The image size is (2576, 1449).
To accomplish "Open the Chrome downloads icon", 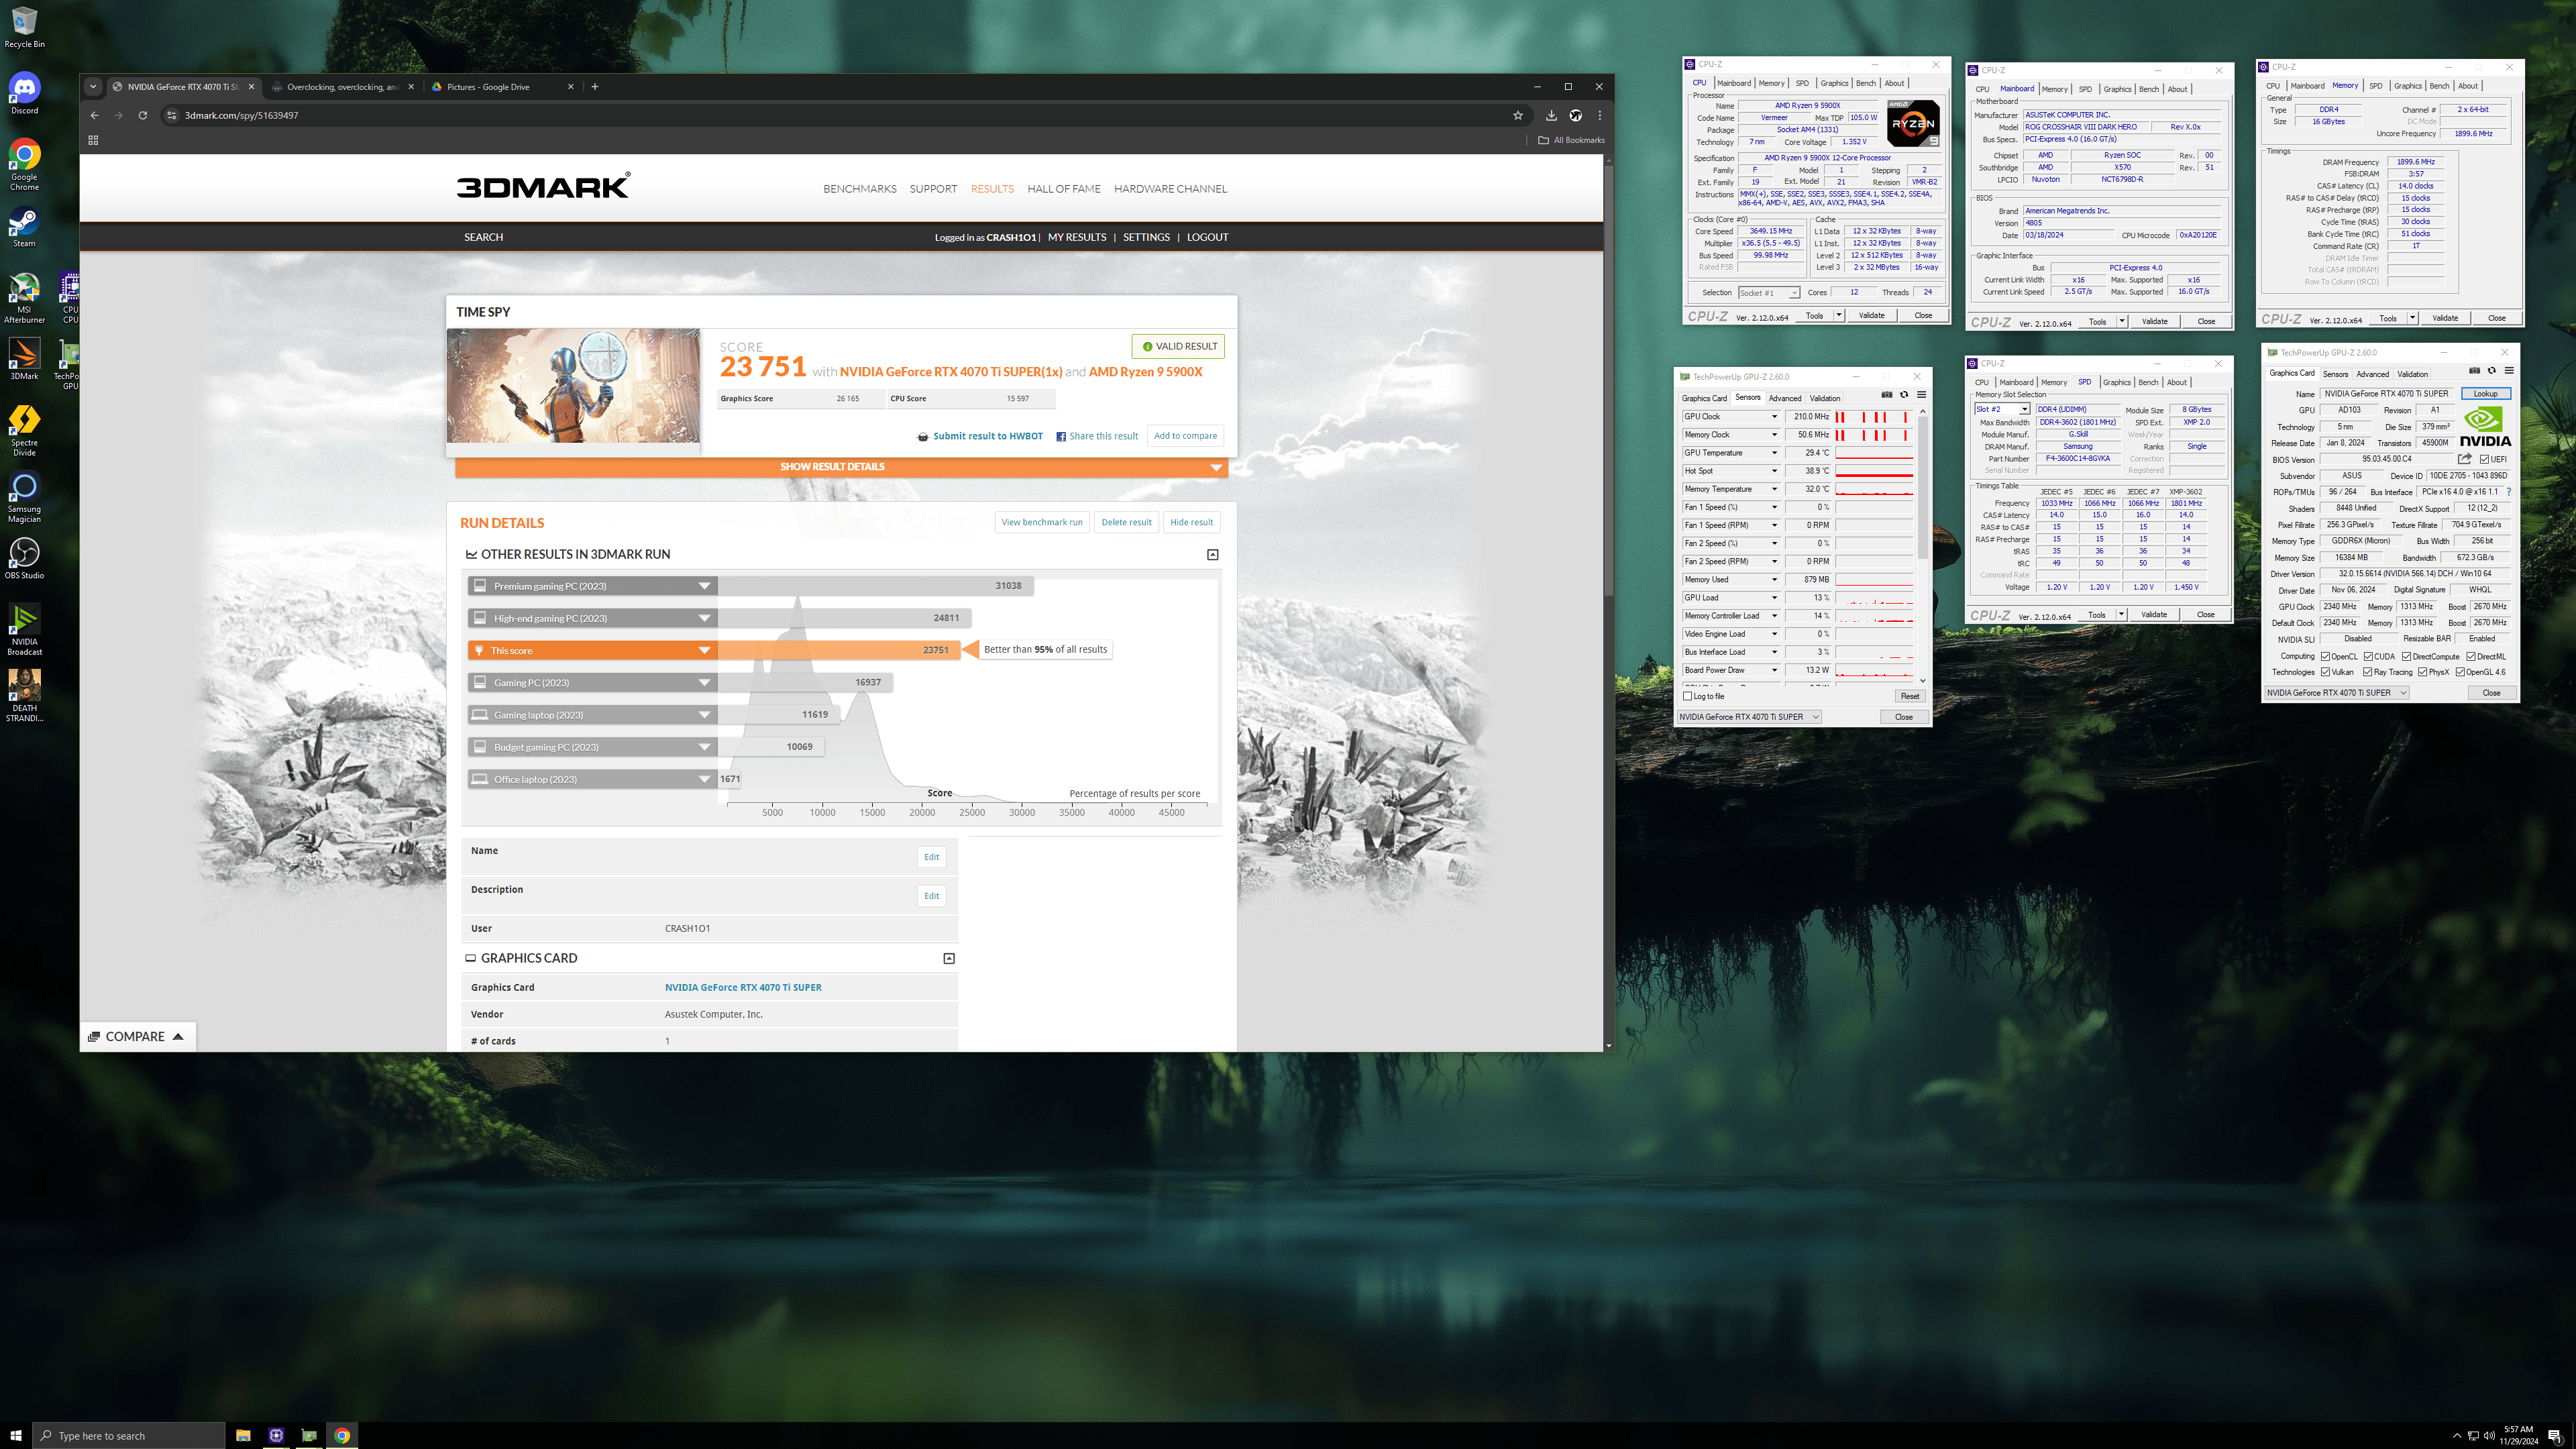I will coord(1551,115).
